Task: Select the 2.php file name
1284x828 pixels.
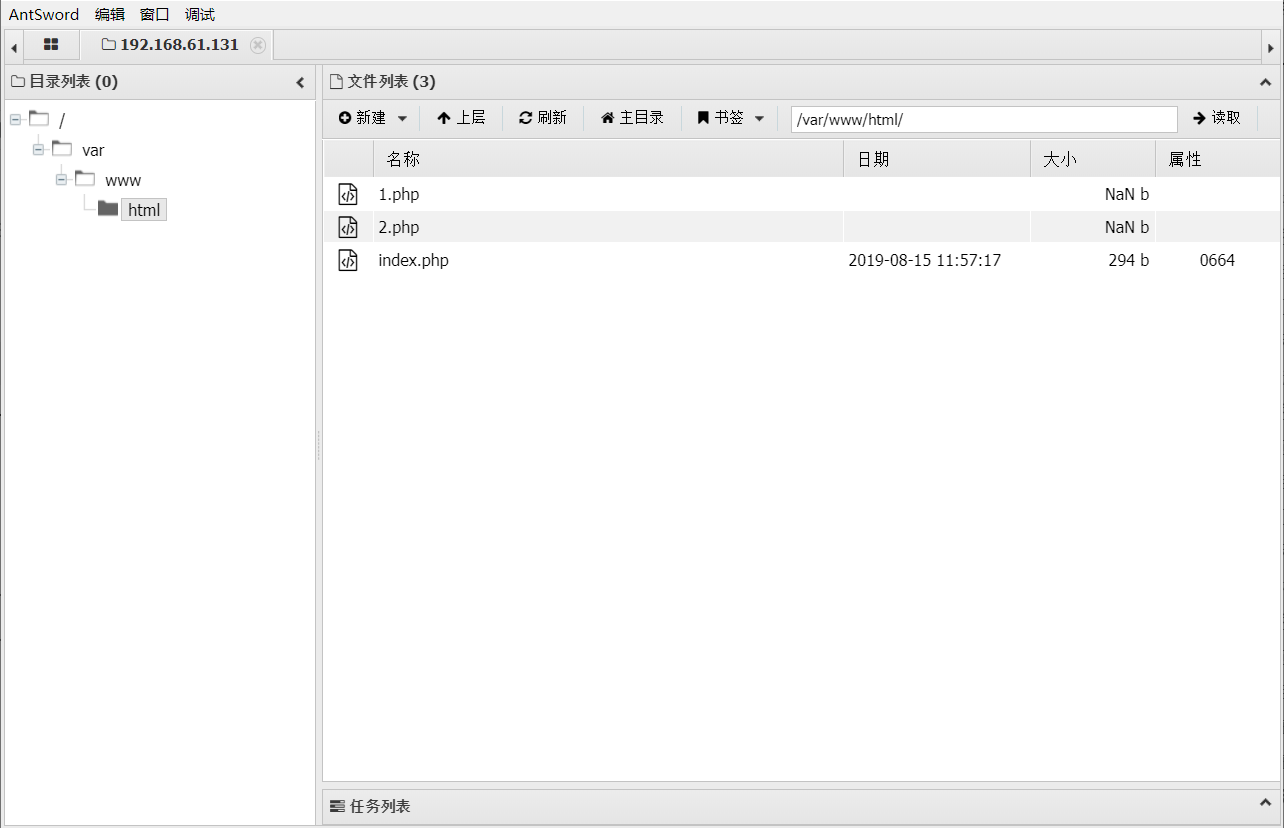Action: pos(398,227)
